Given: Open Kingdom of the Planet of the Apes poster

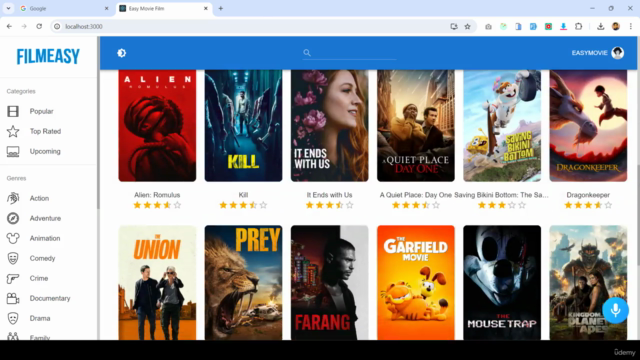Looking at the screenshot, I should pos(588,282).
